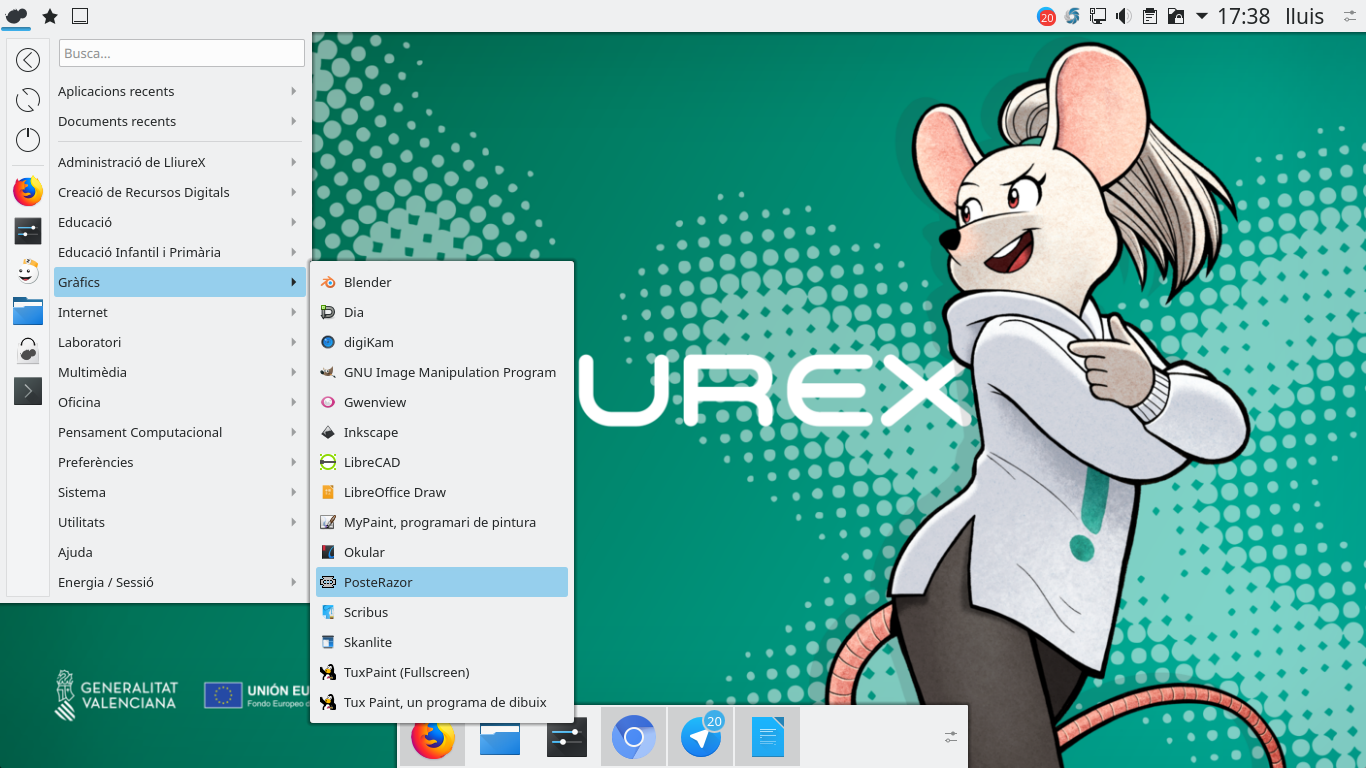Show hidden system tray icons arrow
The width and height of the screenshot is (1366, 768).
pos(1202,16)
